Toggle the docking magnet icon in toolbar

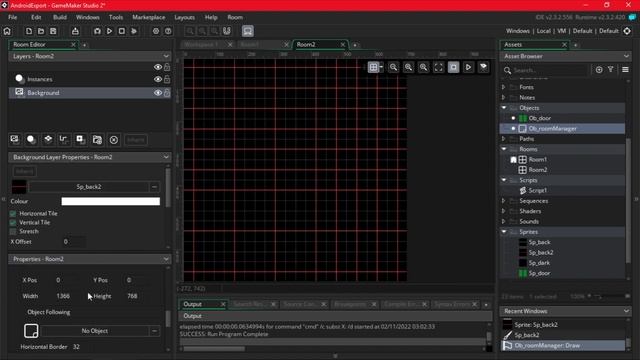pos(227,31)
